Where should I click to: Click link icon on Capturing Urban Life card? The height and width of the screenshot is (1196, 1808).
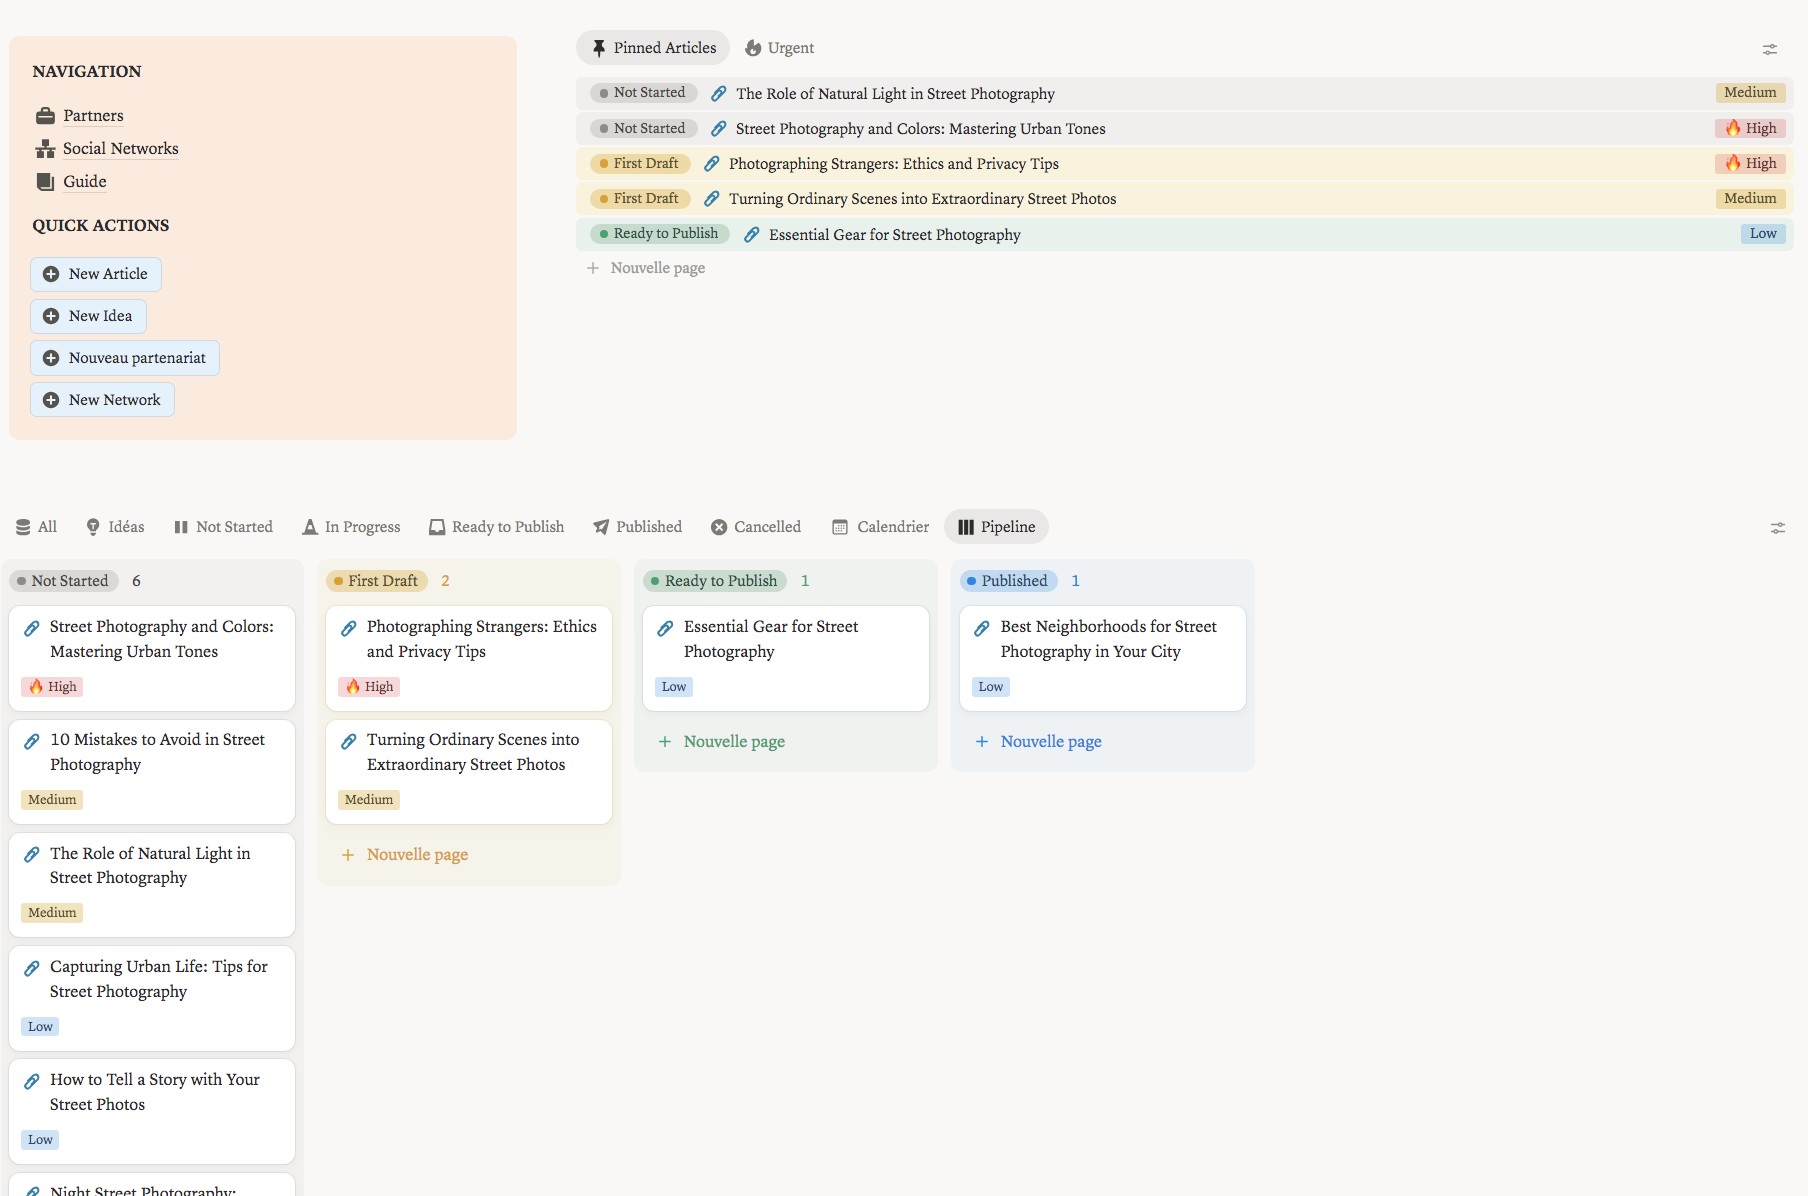click(x=32, y=968)
